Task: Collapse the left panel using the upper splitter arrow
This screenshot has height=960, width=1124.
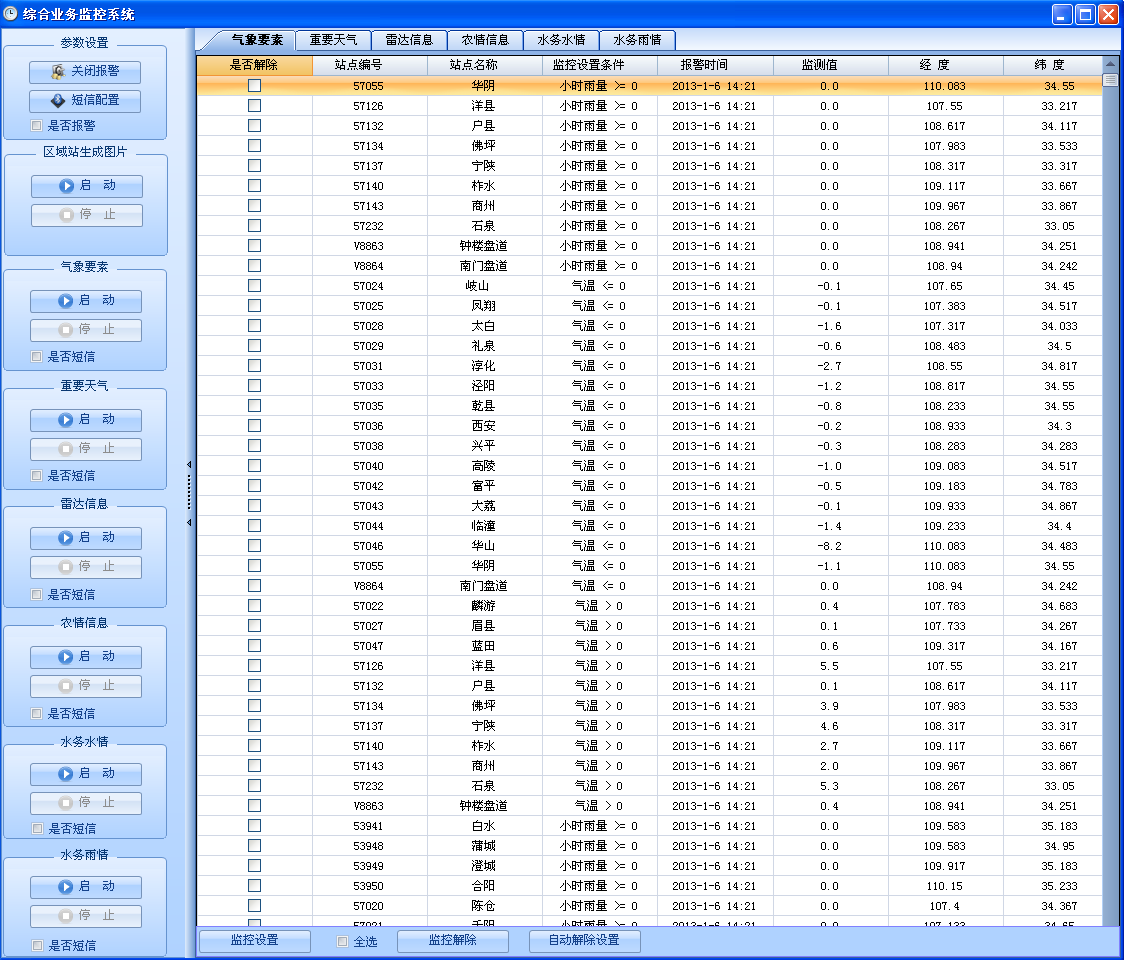Action: tap(189, 465)
